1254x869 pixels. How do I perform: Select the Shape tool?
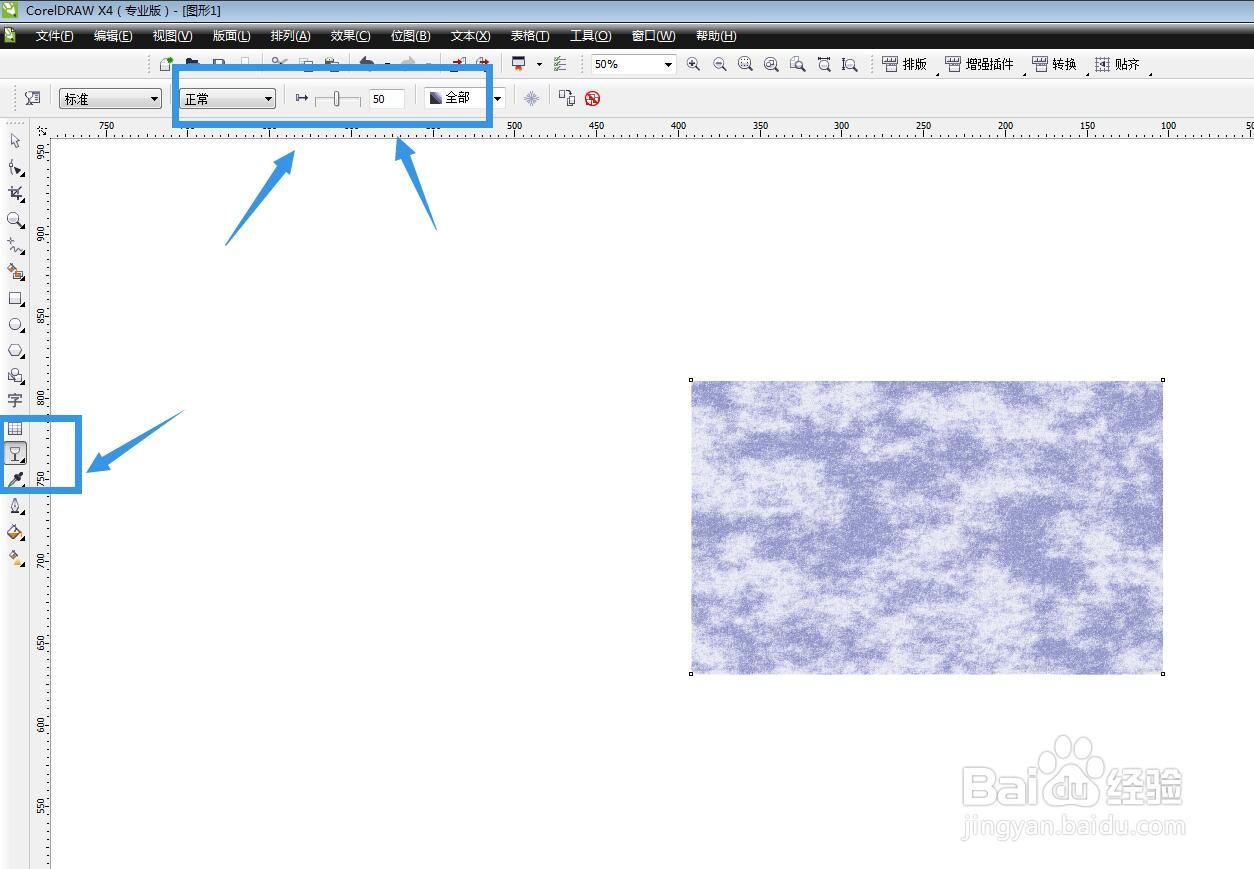15,167
